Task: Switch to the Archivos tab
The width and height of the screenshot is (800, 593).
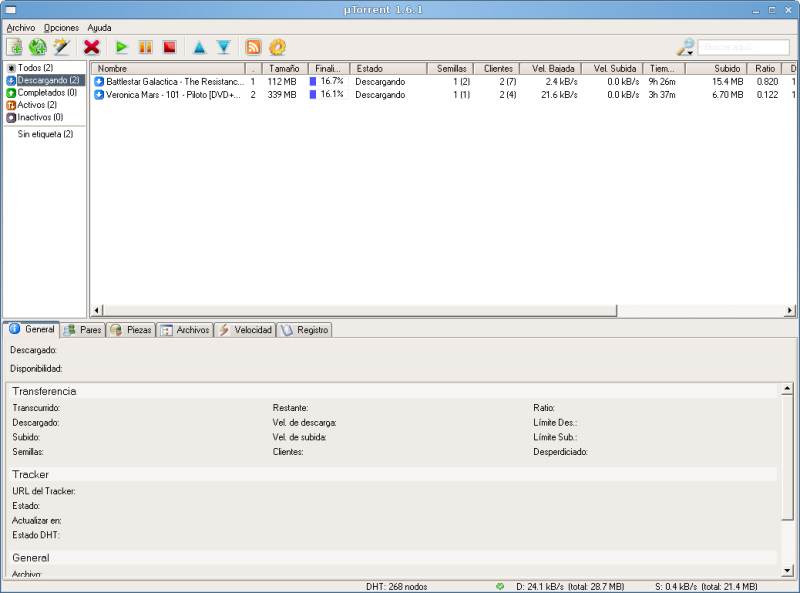Action: click(185, 330)
